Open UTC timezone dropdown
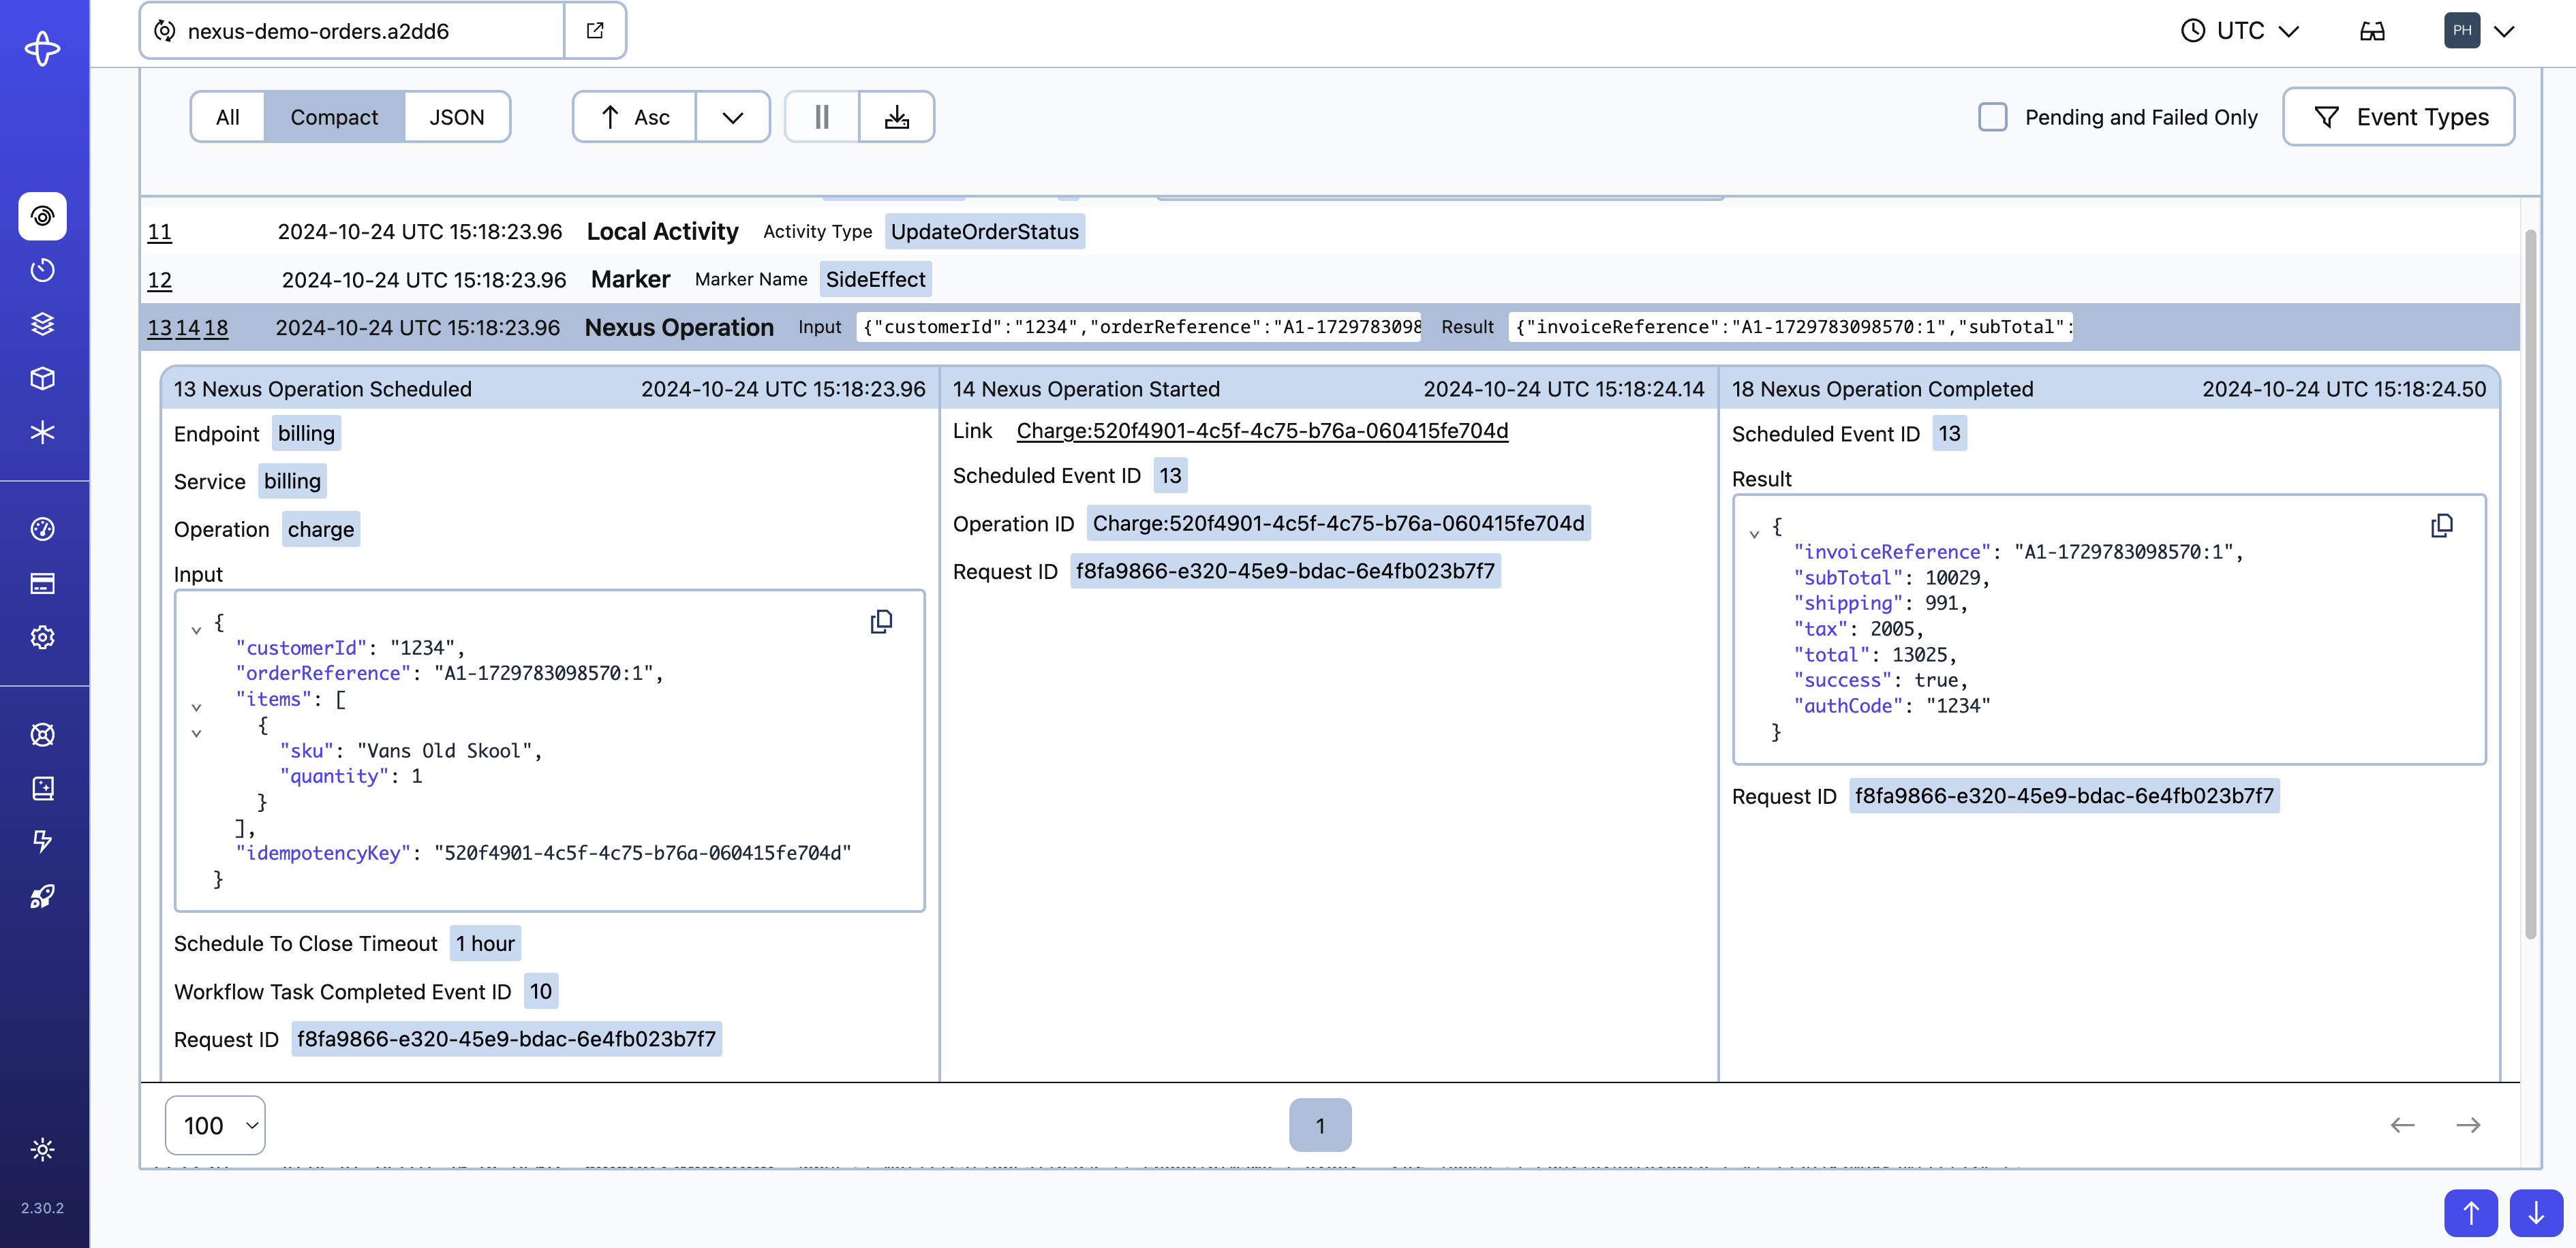This screenshot has height=1248, width=2576. coord(2240,31)
